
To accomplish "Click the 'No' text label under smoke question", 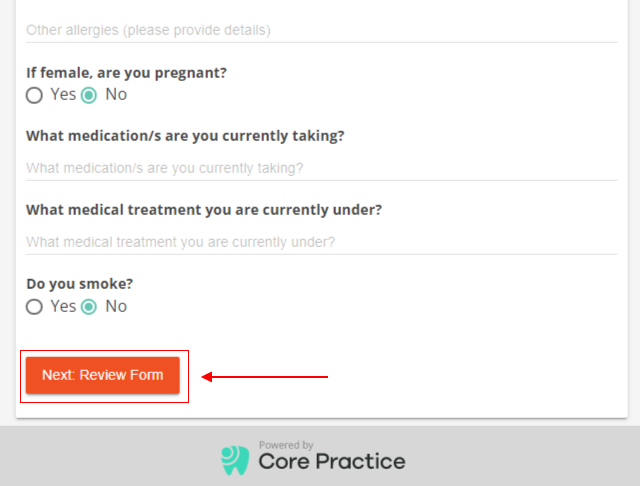I will (116, 306).
